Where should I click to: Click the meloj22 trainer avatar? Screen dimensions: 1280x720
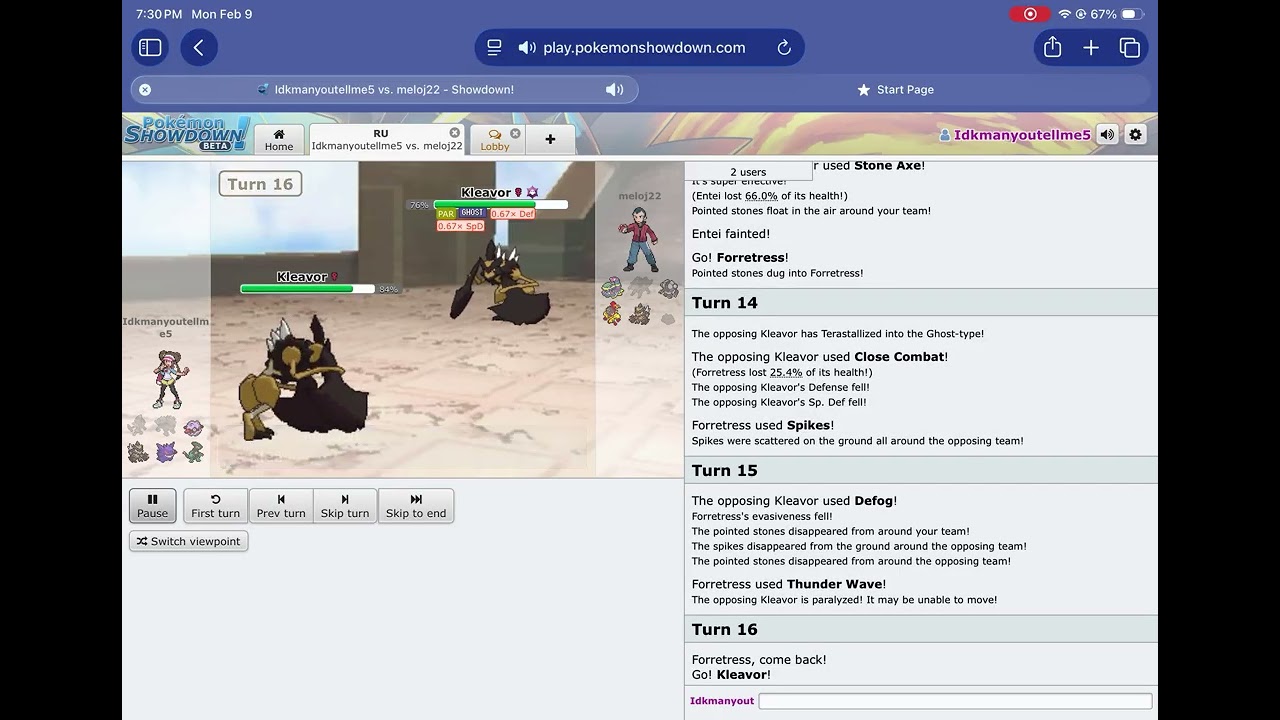640,239
